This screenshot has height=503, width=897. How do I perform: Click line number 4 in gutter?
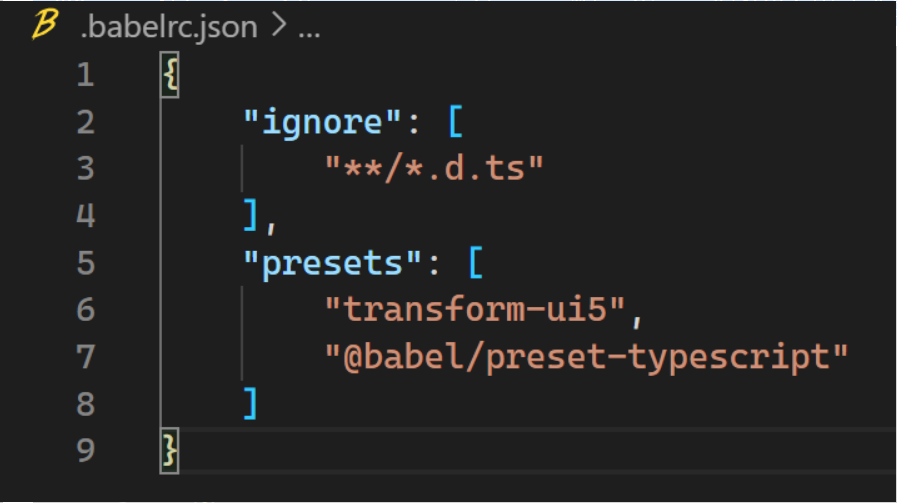[84, 215]
